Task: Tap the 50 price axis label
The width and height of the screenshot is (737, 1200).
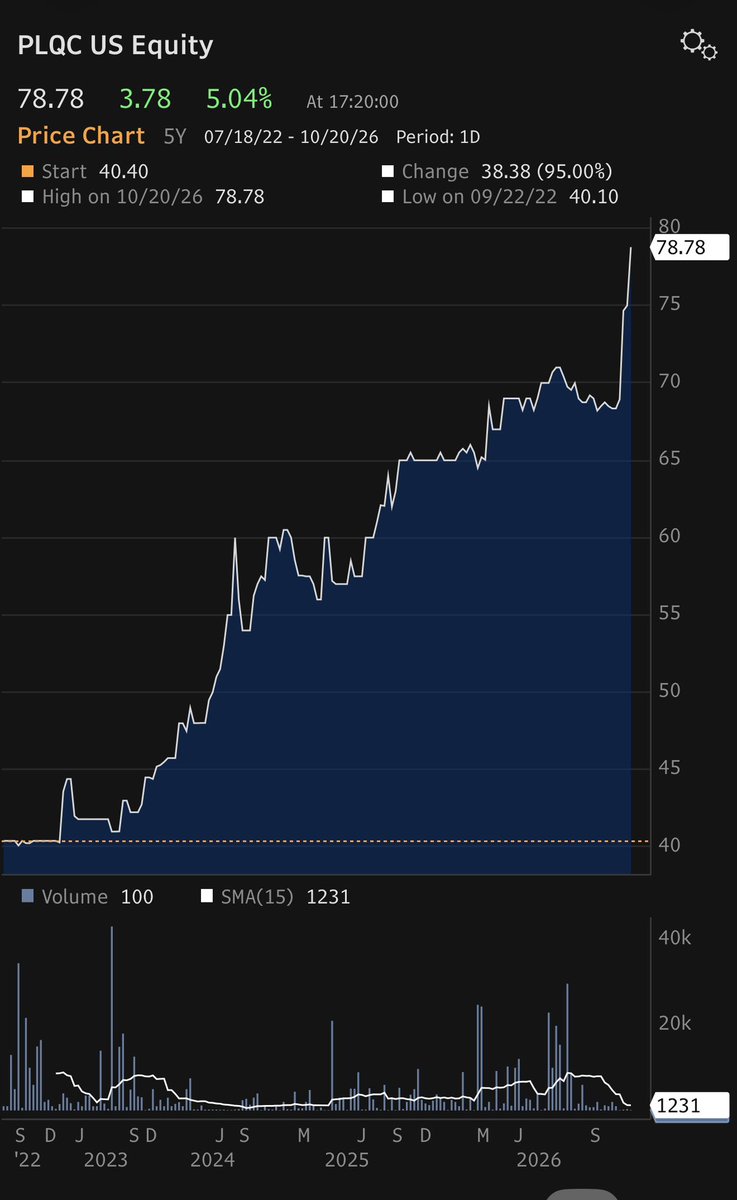Action: (x=669, y=690)
